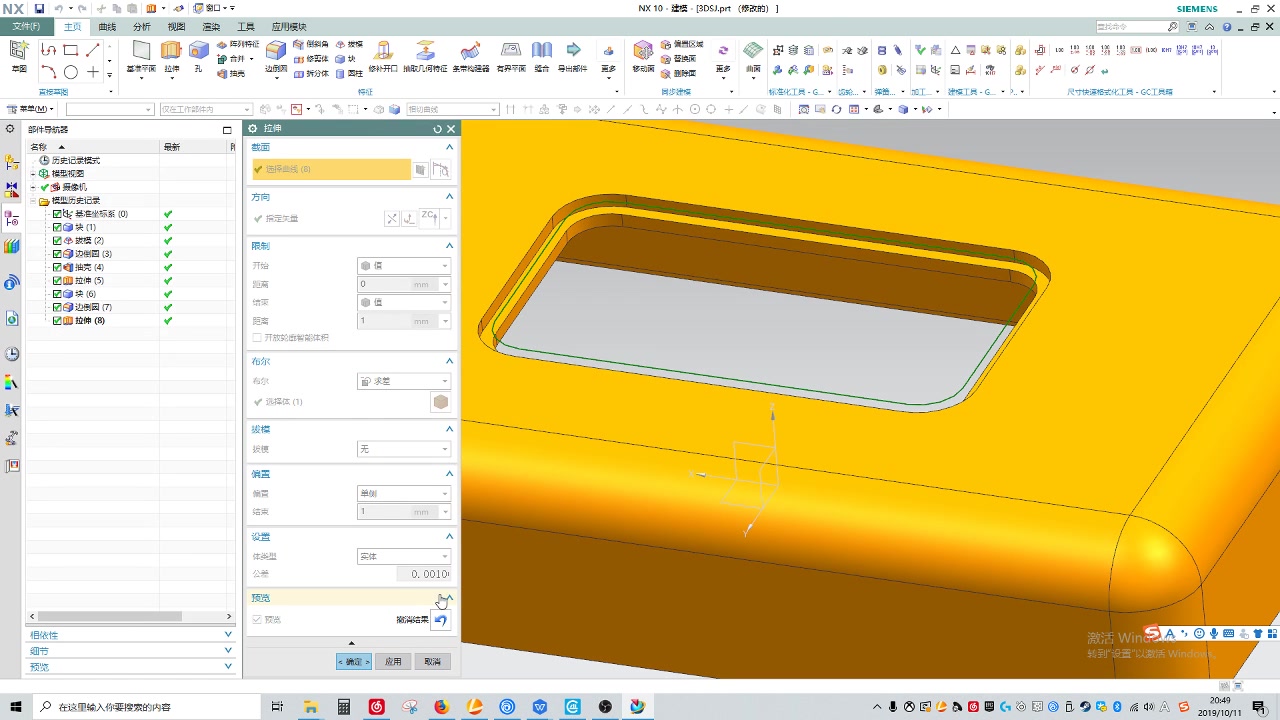The width and height of the screenshot is (1280, 720).
Task: Select the 孔 hole feature tool
Action: tap(199, 56)
